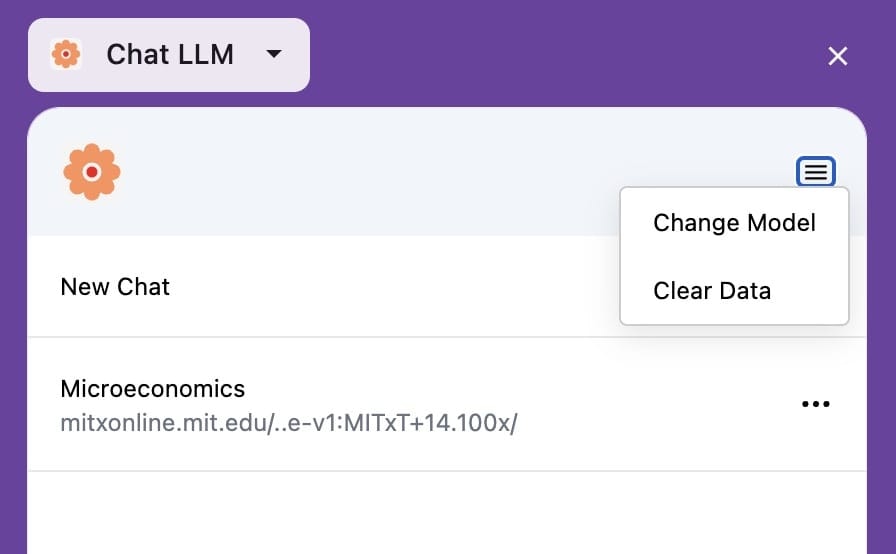Click the blank space right of the Microeconomics title

click(x=500, y=388)
